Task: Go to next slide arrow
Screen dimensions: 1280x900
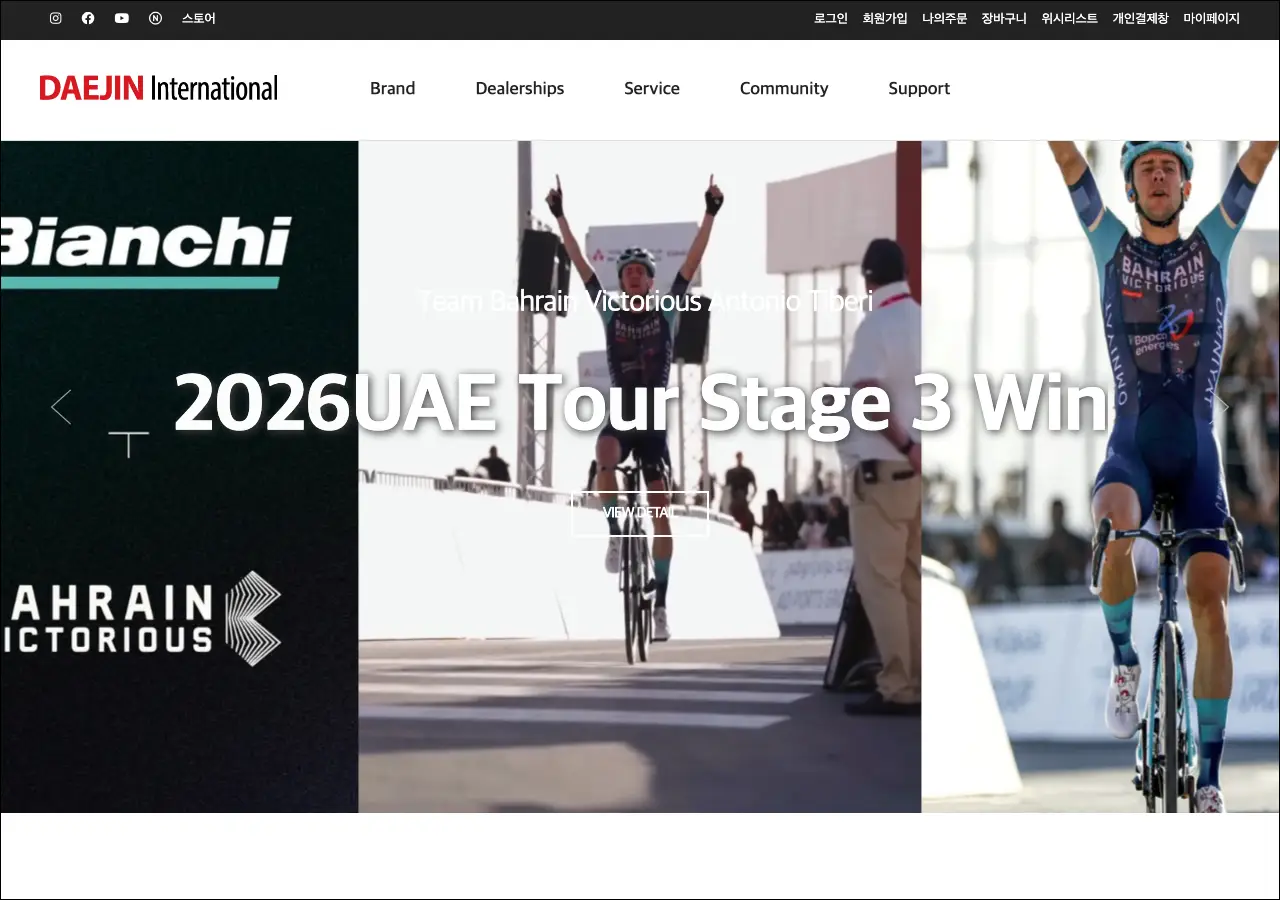Action: click(1220, 407)
